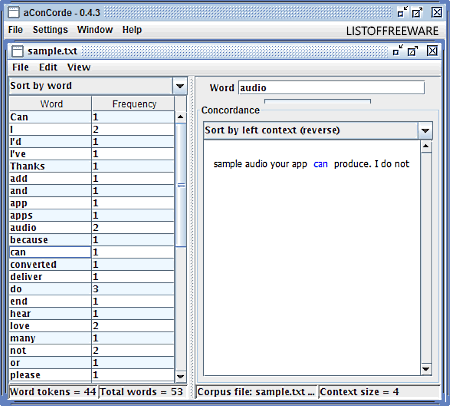Iconify the sample.txt internal window
Viewport: 450px width, 406px height.
click(x=397, y=51)
